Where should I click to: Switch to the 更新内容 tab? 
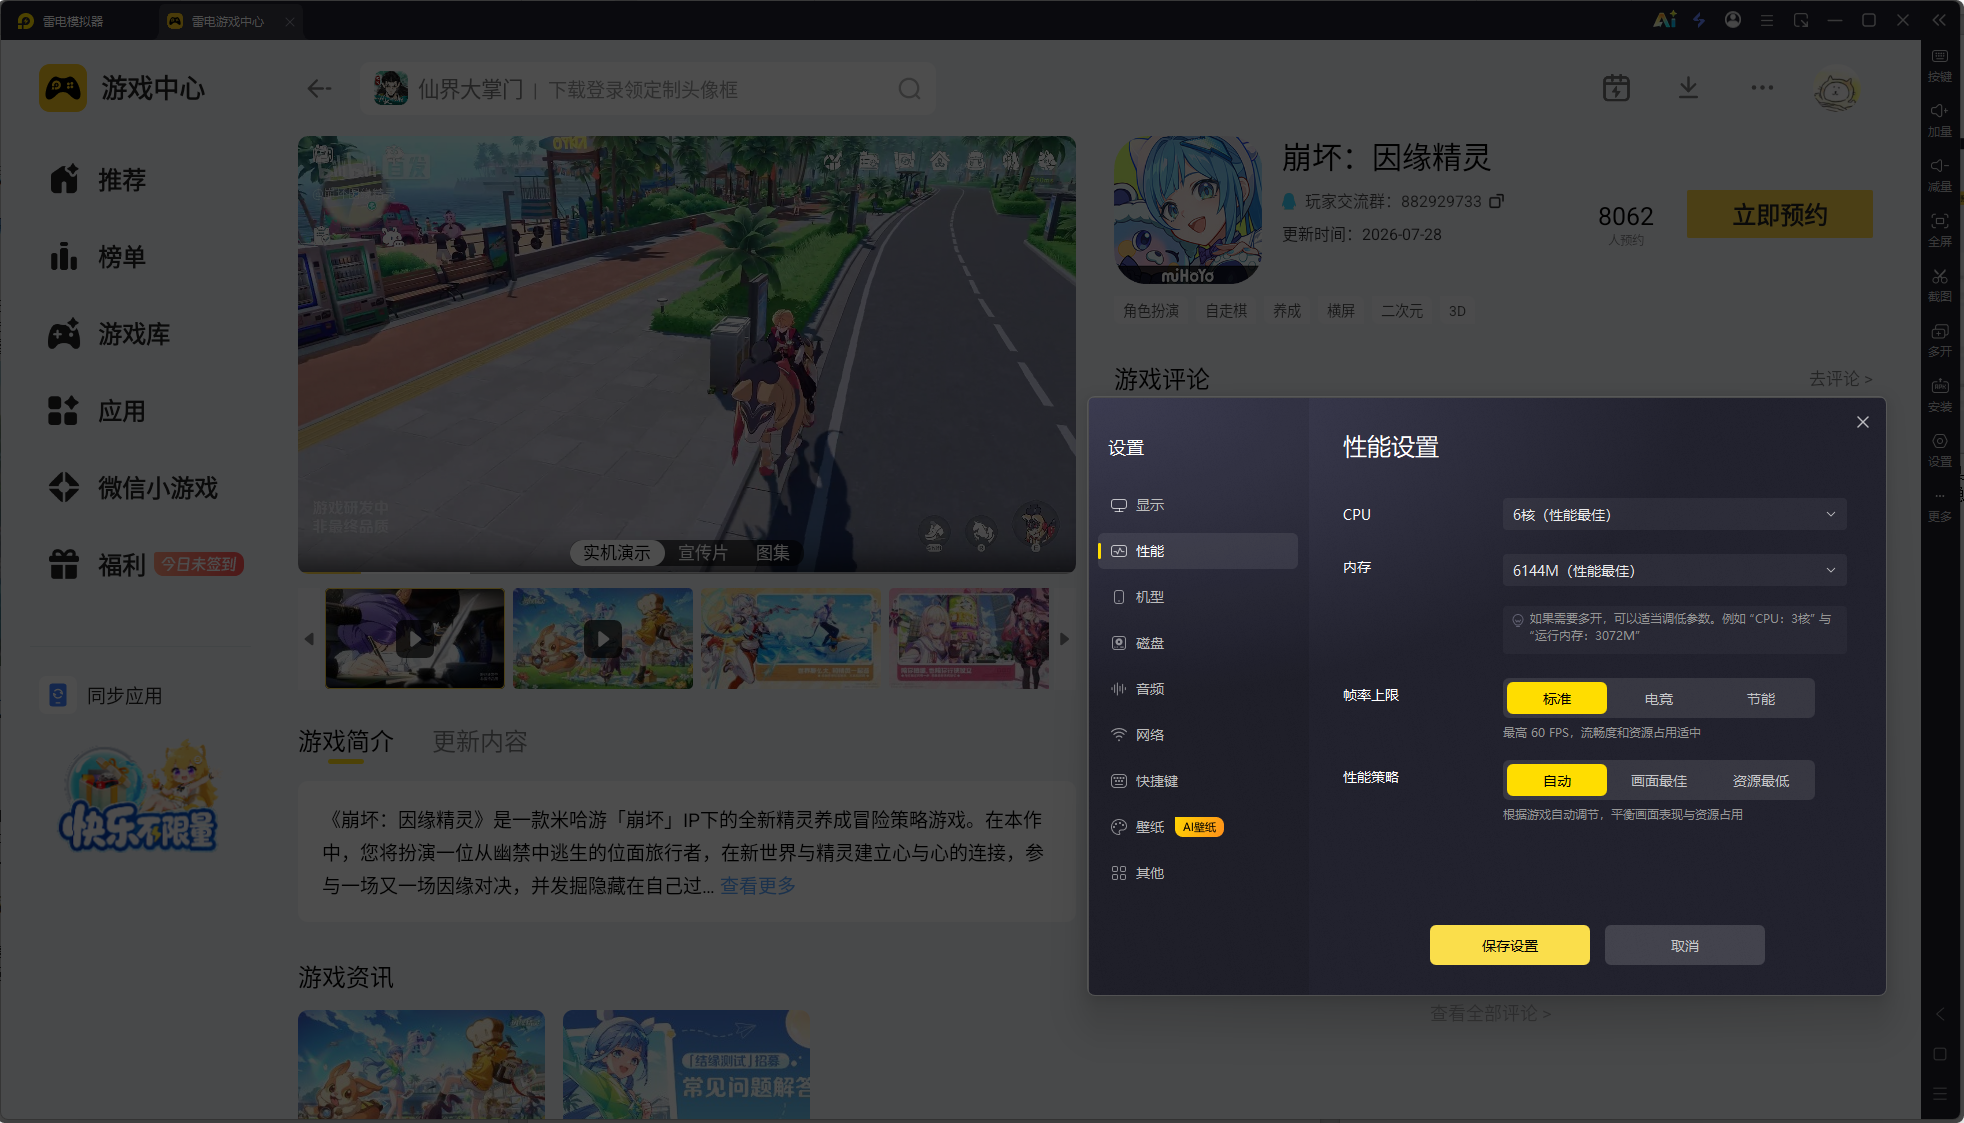pyautogui.click(x=480, y=741)
